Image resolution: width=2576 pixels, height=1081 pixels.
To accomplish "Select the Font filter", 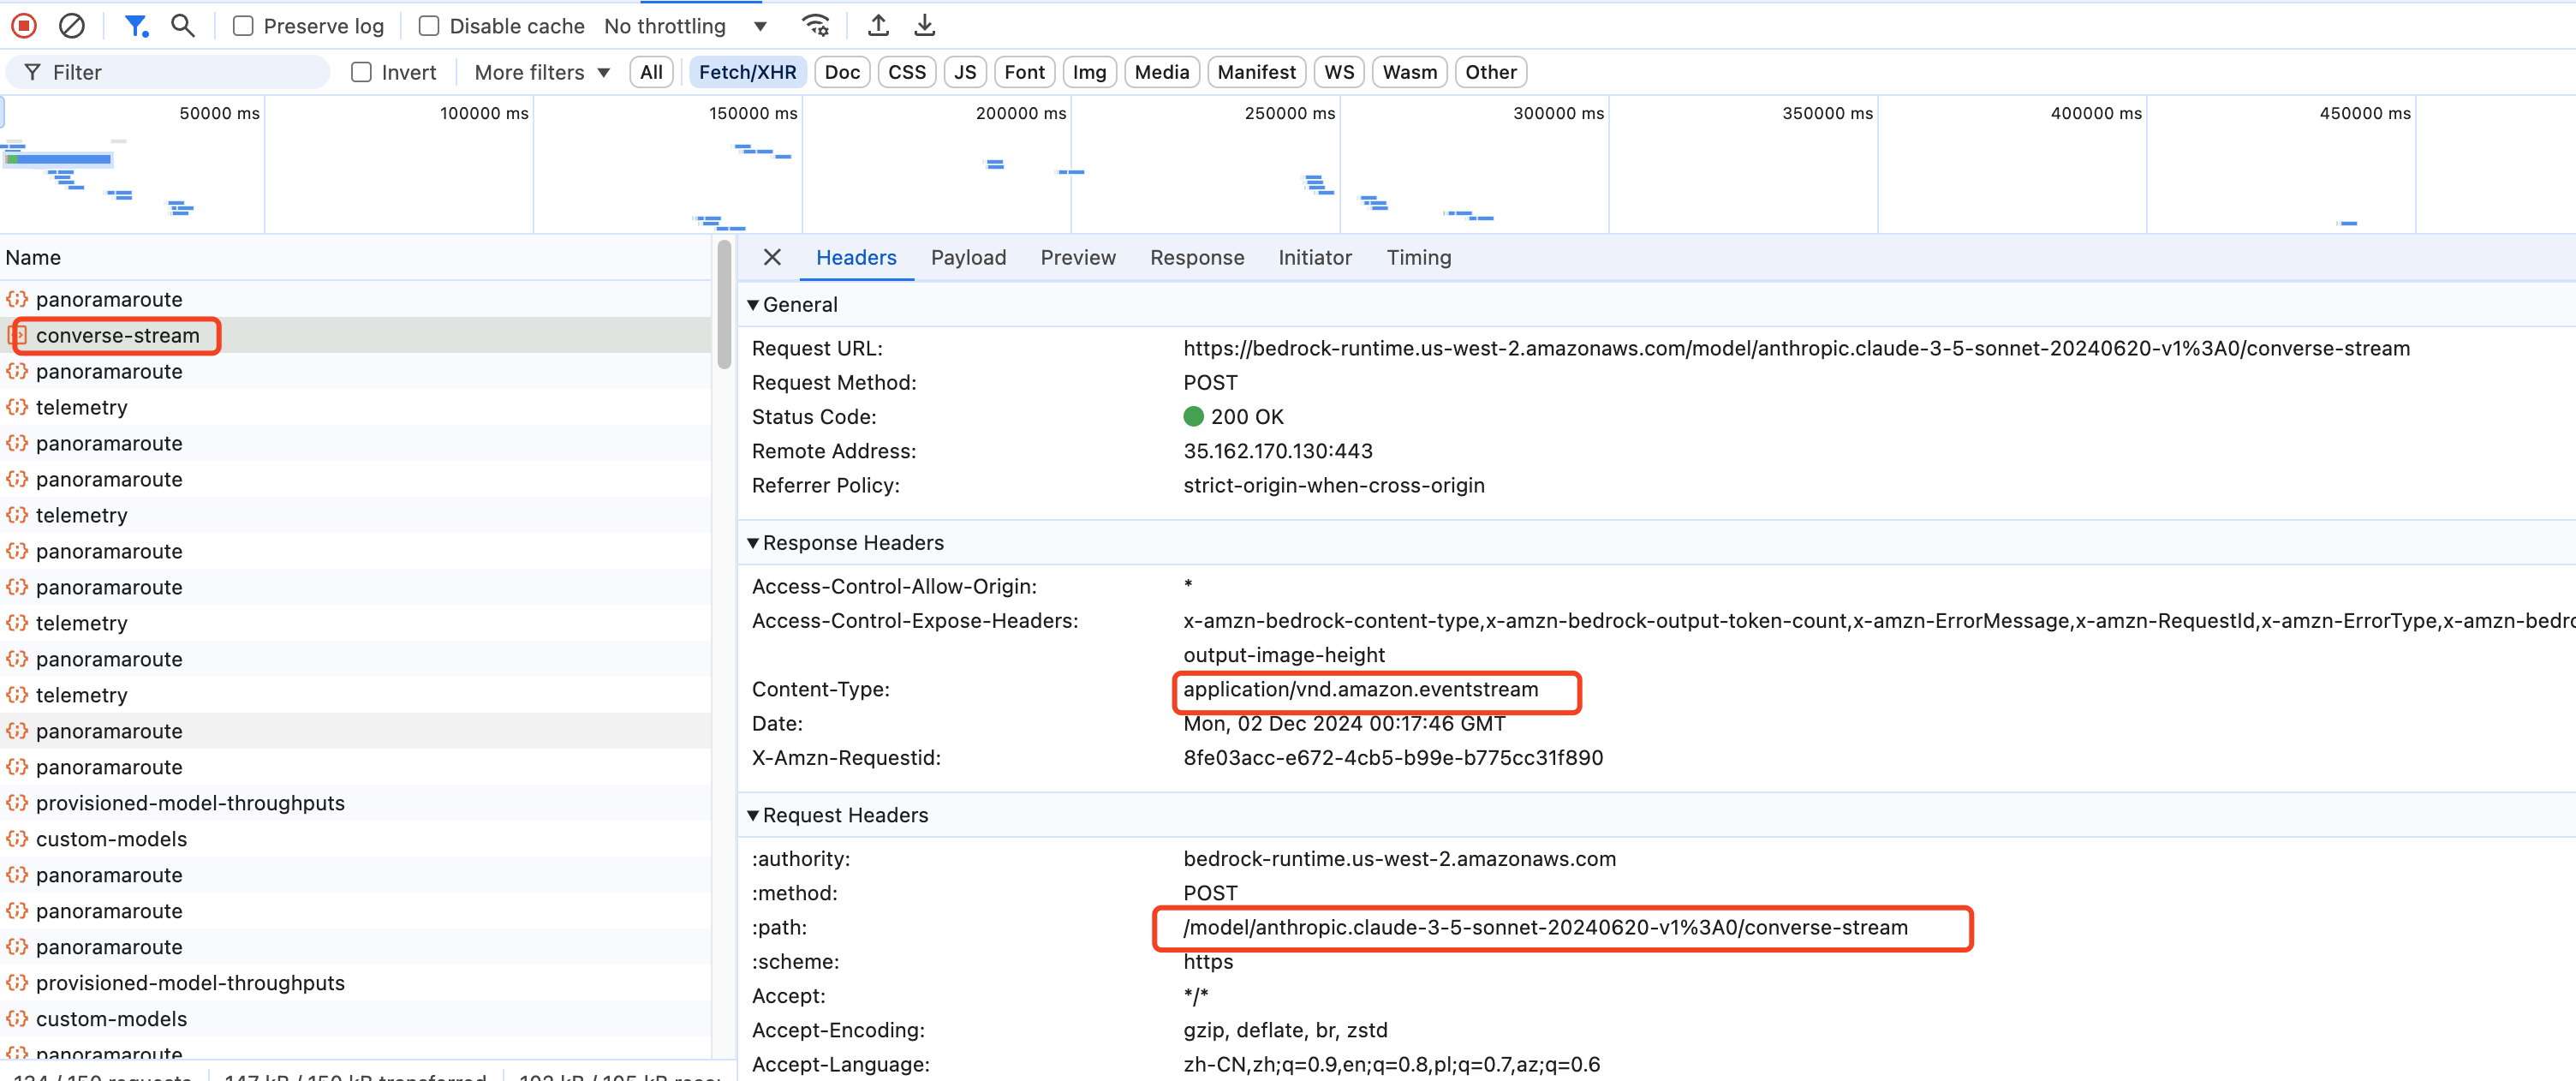I will [x=1024, y=72].
